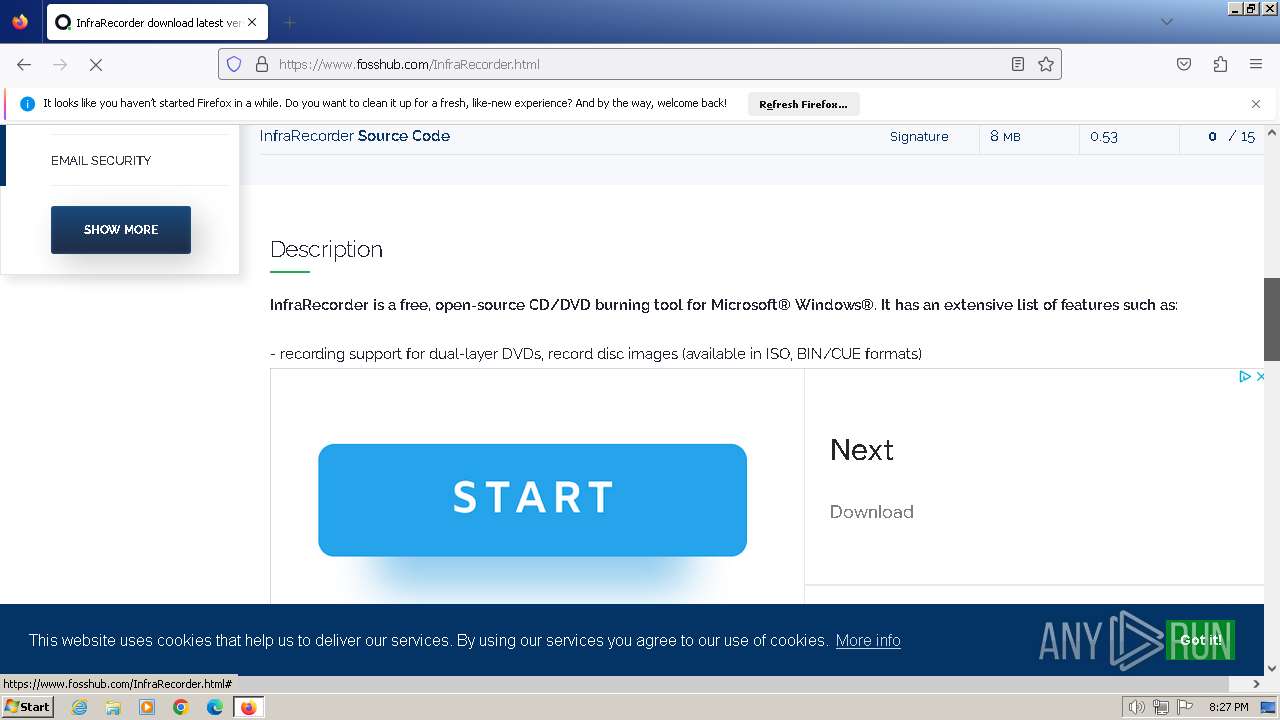
Task: Click the Firefox View icon
Action: pos(20,22)
